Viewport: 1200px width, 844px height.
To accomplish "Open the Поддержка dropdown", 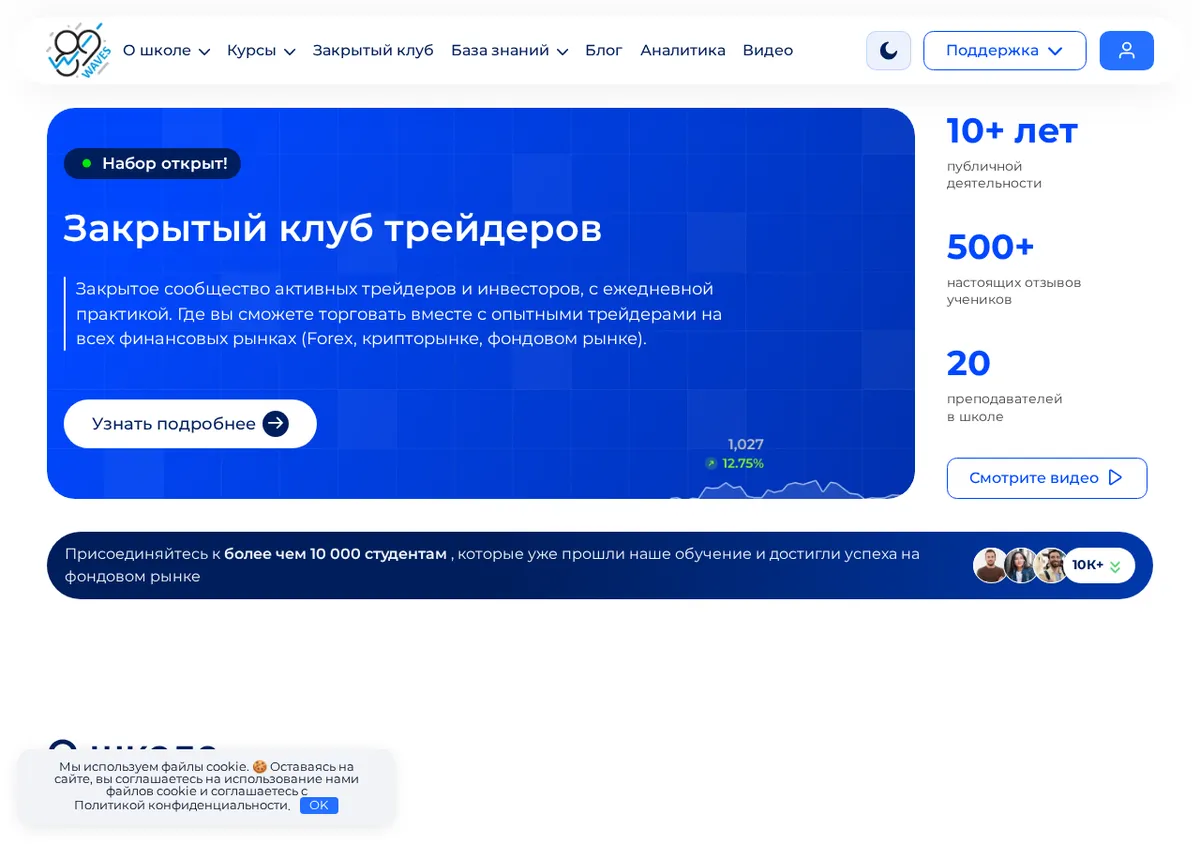I will [1004, 51].
